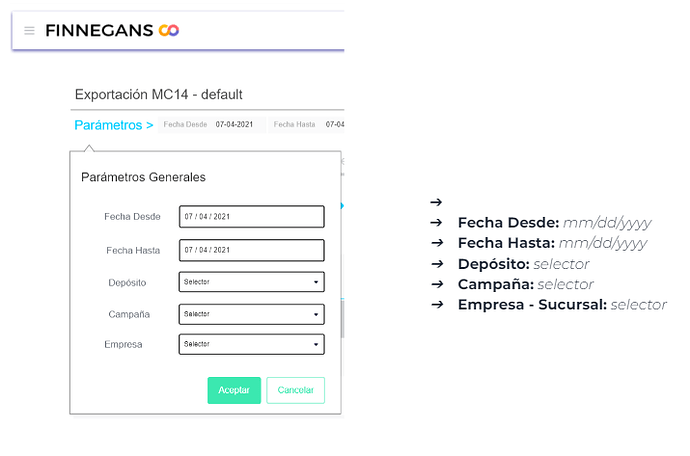690x456 pixels.
Task: Open the Campaña selector dropdown
Action: [x=252, y=314]
